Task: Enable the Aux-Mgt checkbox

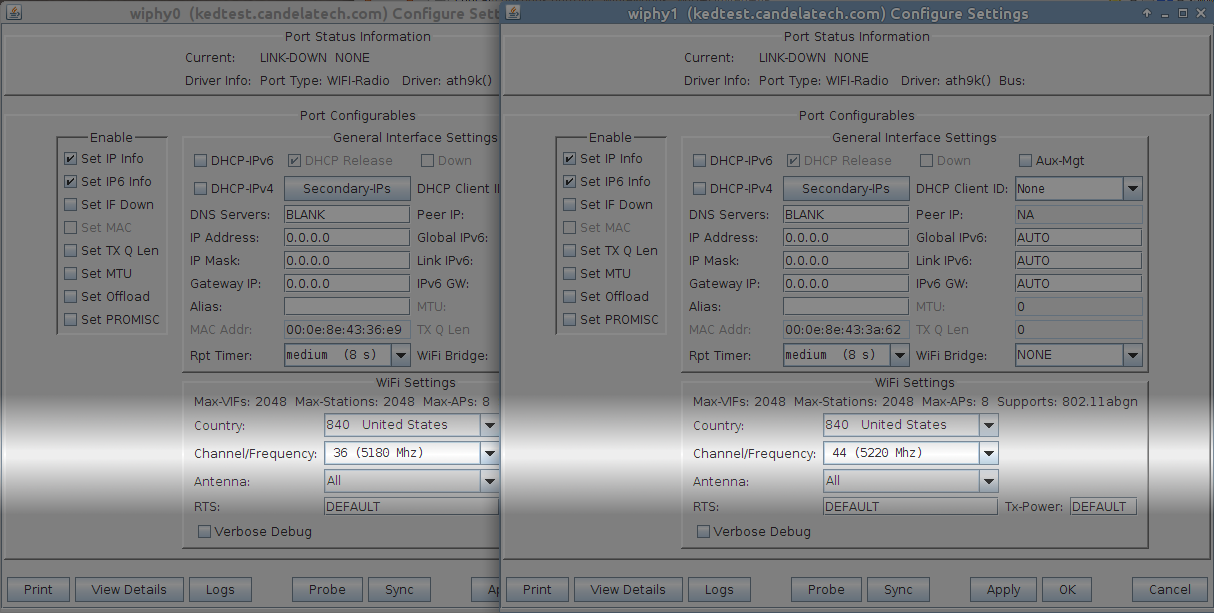Action: pos(1025,160)
